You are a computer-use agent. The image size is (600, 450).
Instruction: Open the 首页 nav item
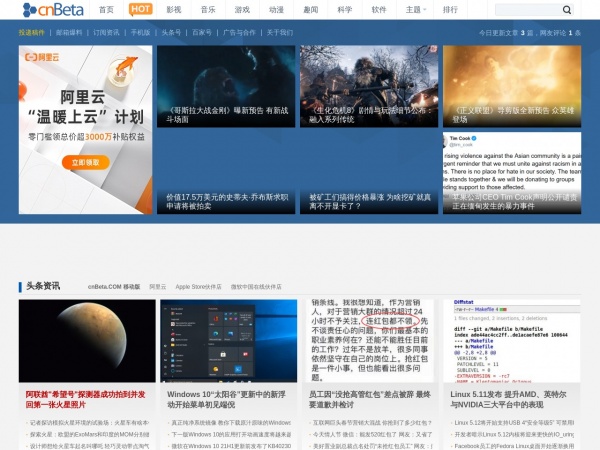[106, 10]
